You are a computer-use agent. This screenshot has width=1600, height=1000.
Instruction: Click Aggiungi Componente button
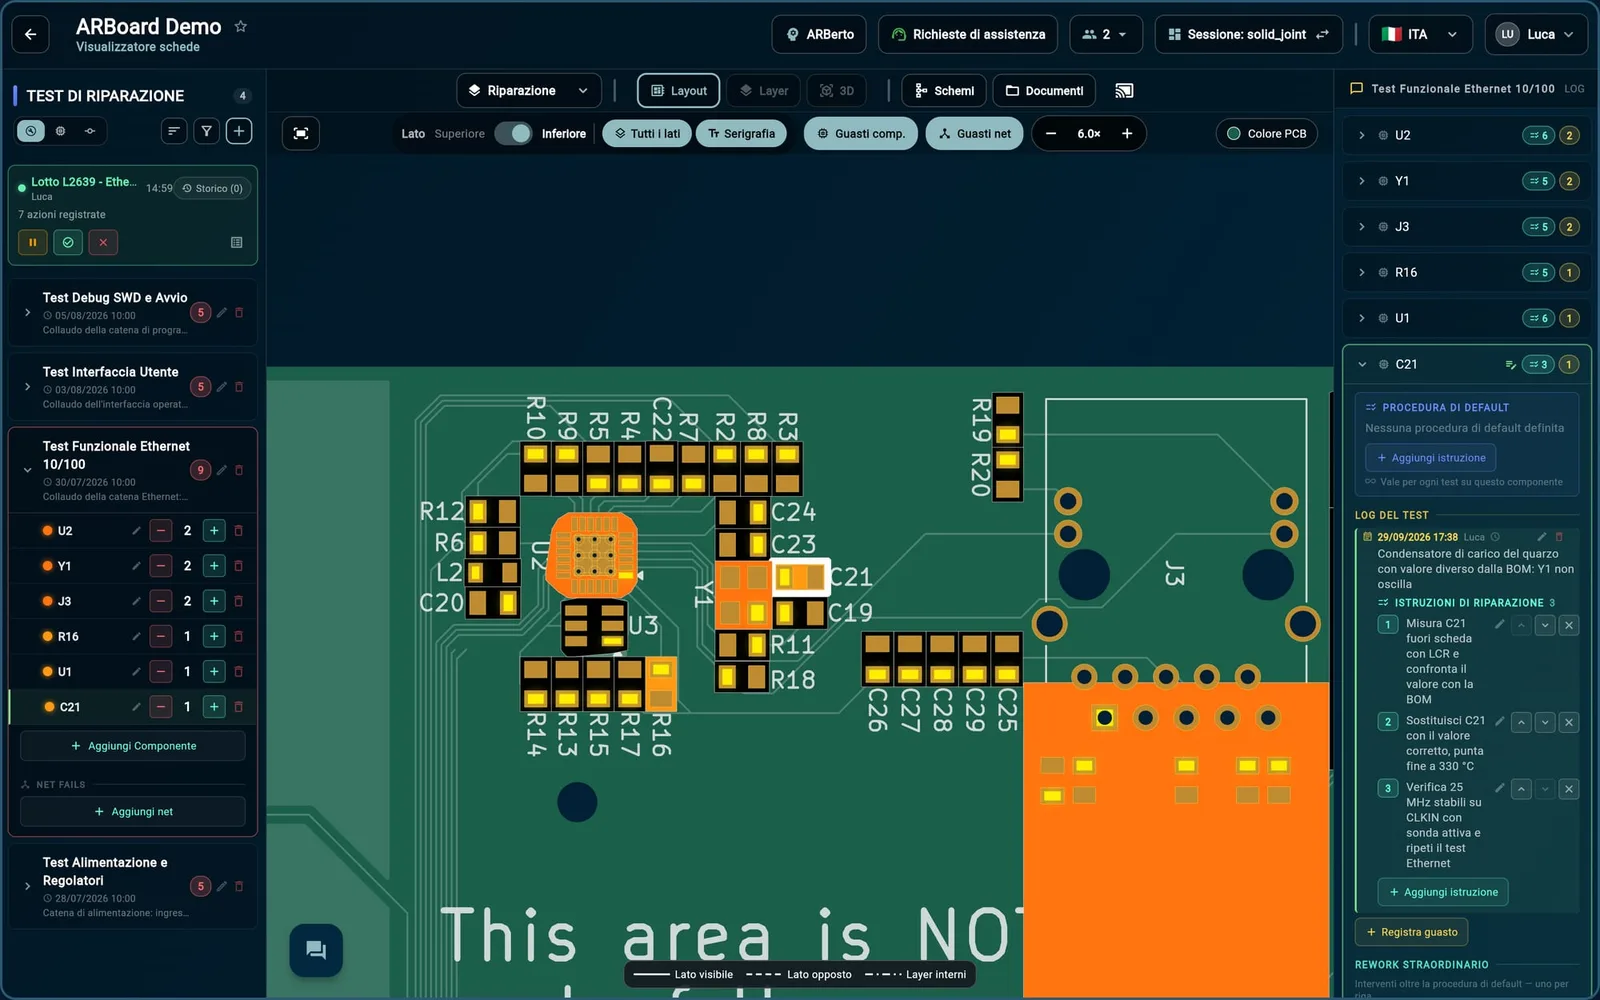coord(133,746)
